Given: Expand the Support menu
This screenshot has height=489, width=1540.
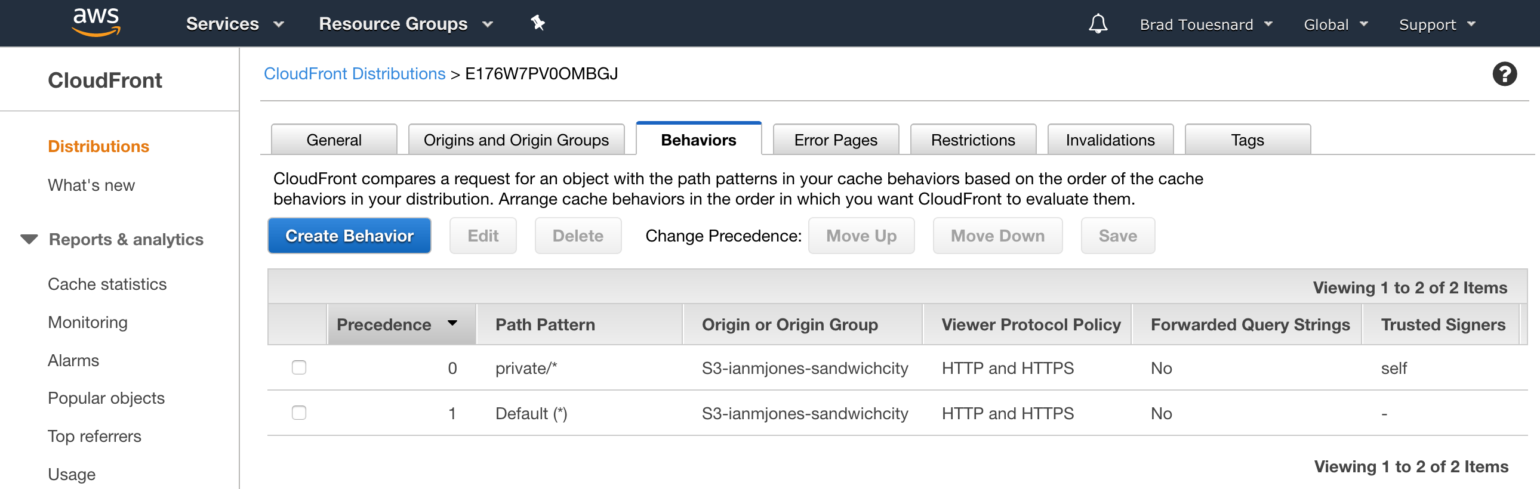Looking at the screenshot, I should coord(1437,24).
